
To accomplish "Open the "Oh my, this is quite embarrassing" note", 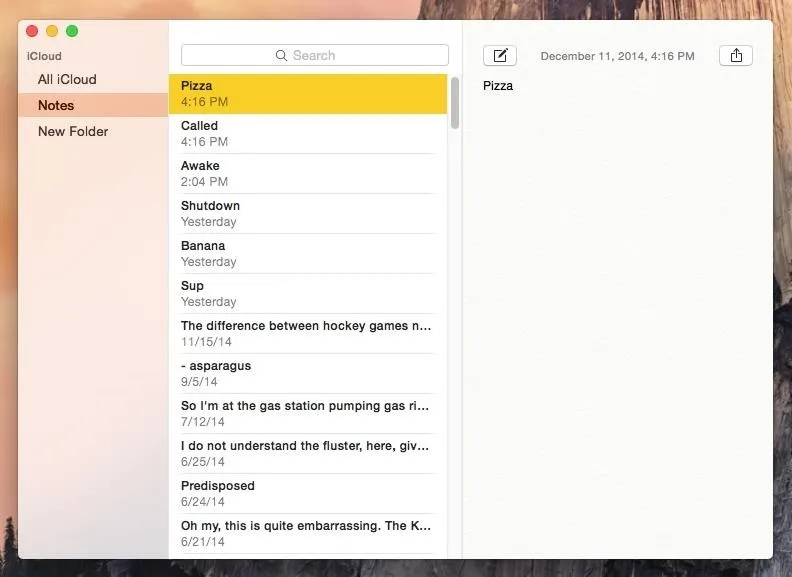I will 308,533.
